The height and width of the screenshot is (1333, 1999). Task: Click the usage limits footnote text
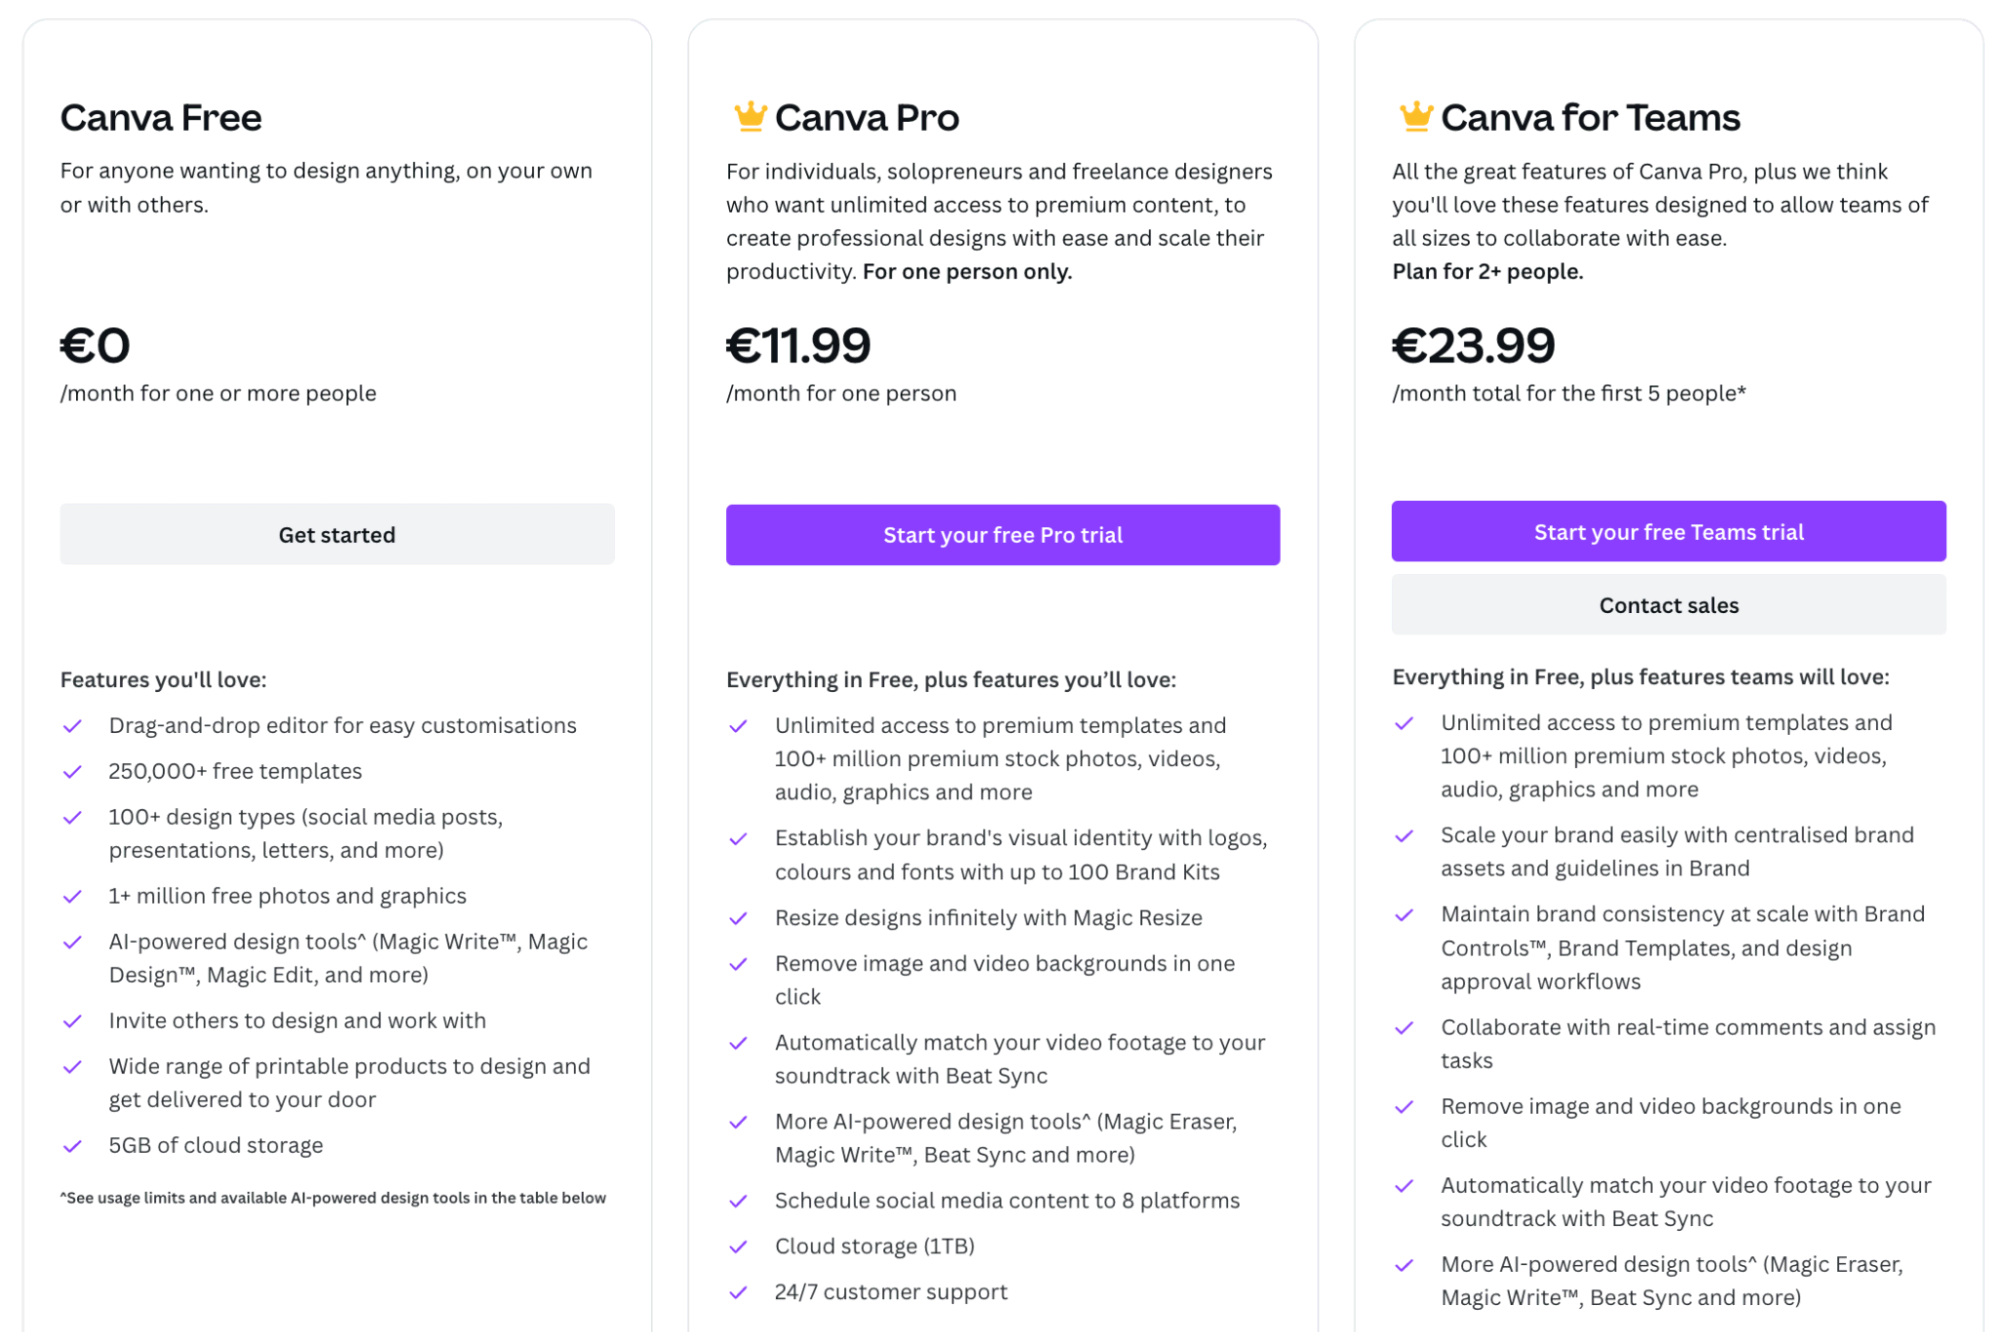[333, 1198]
